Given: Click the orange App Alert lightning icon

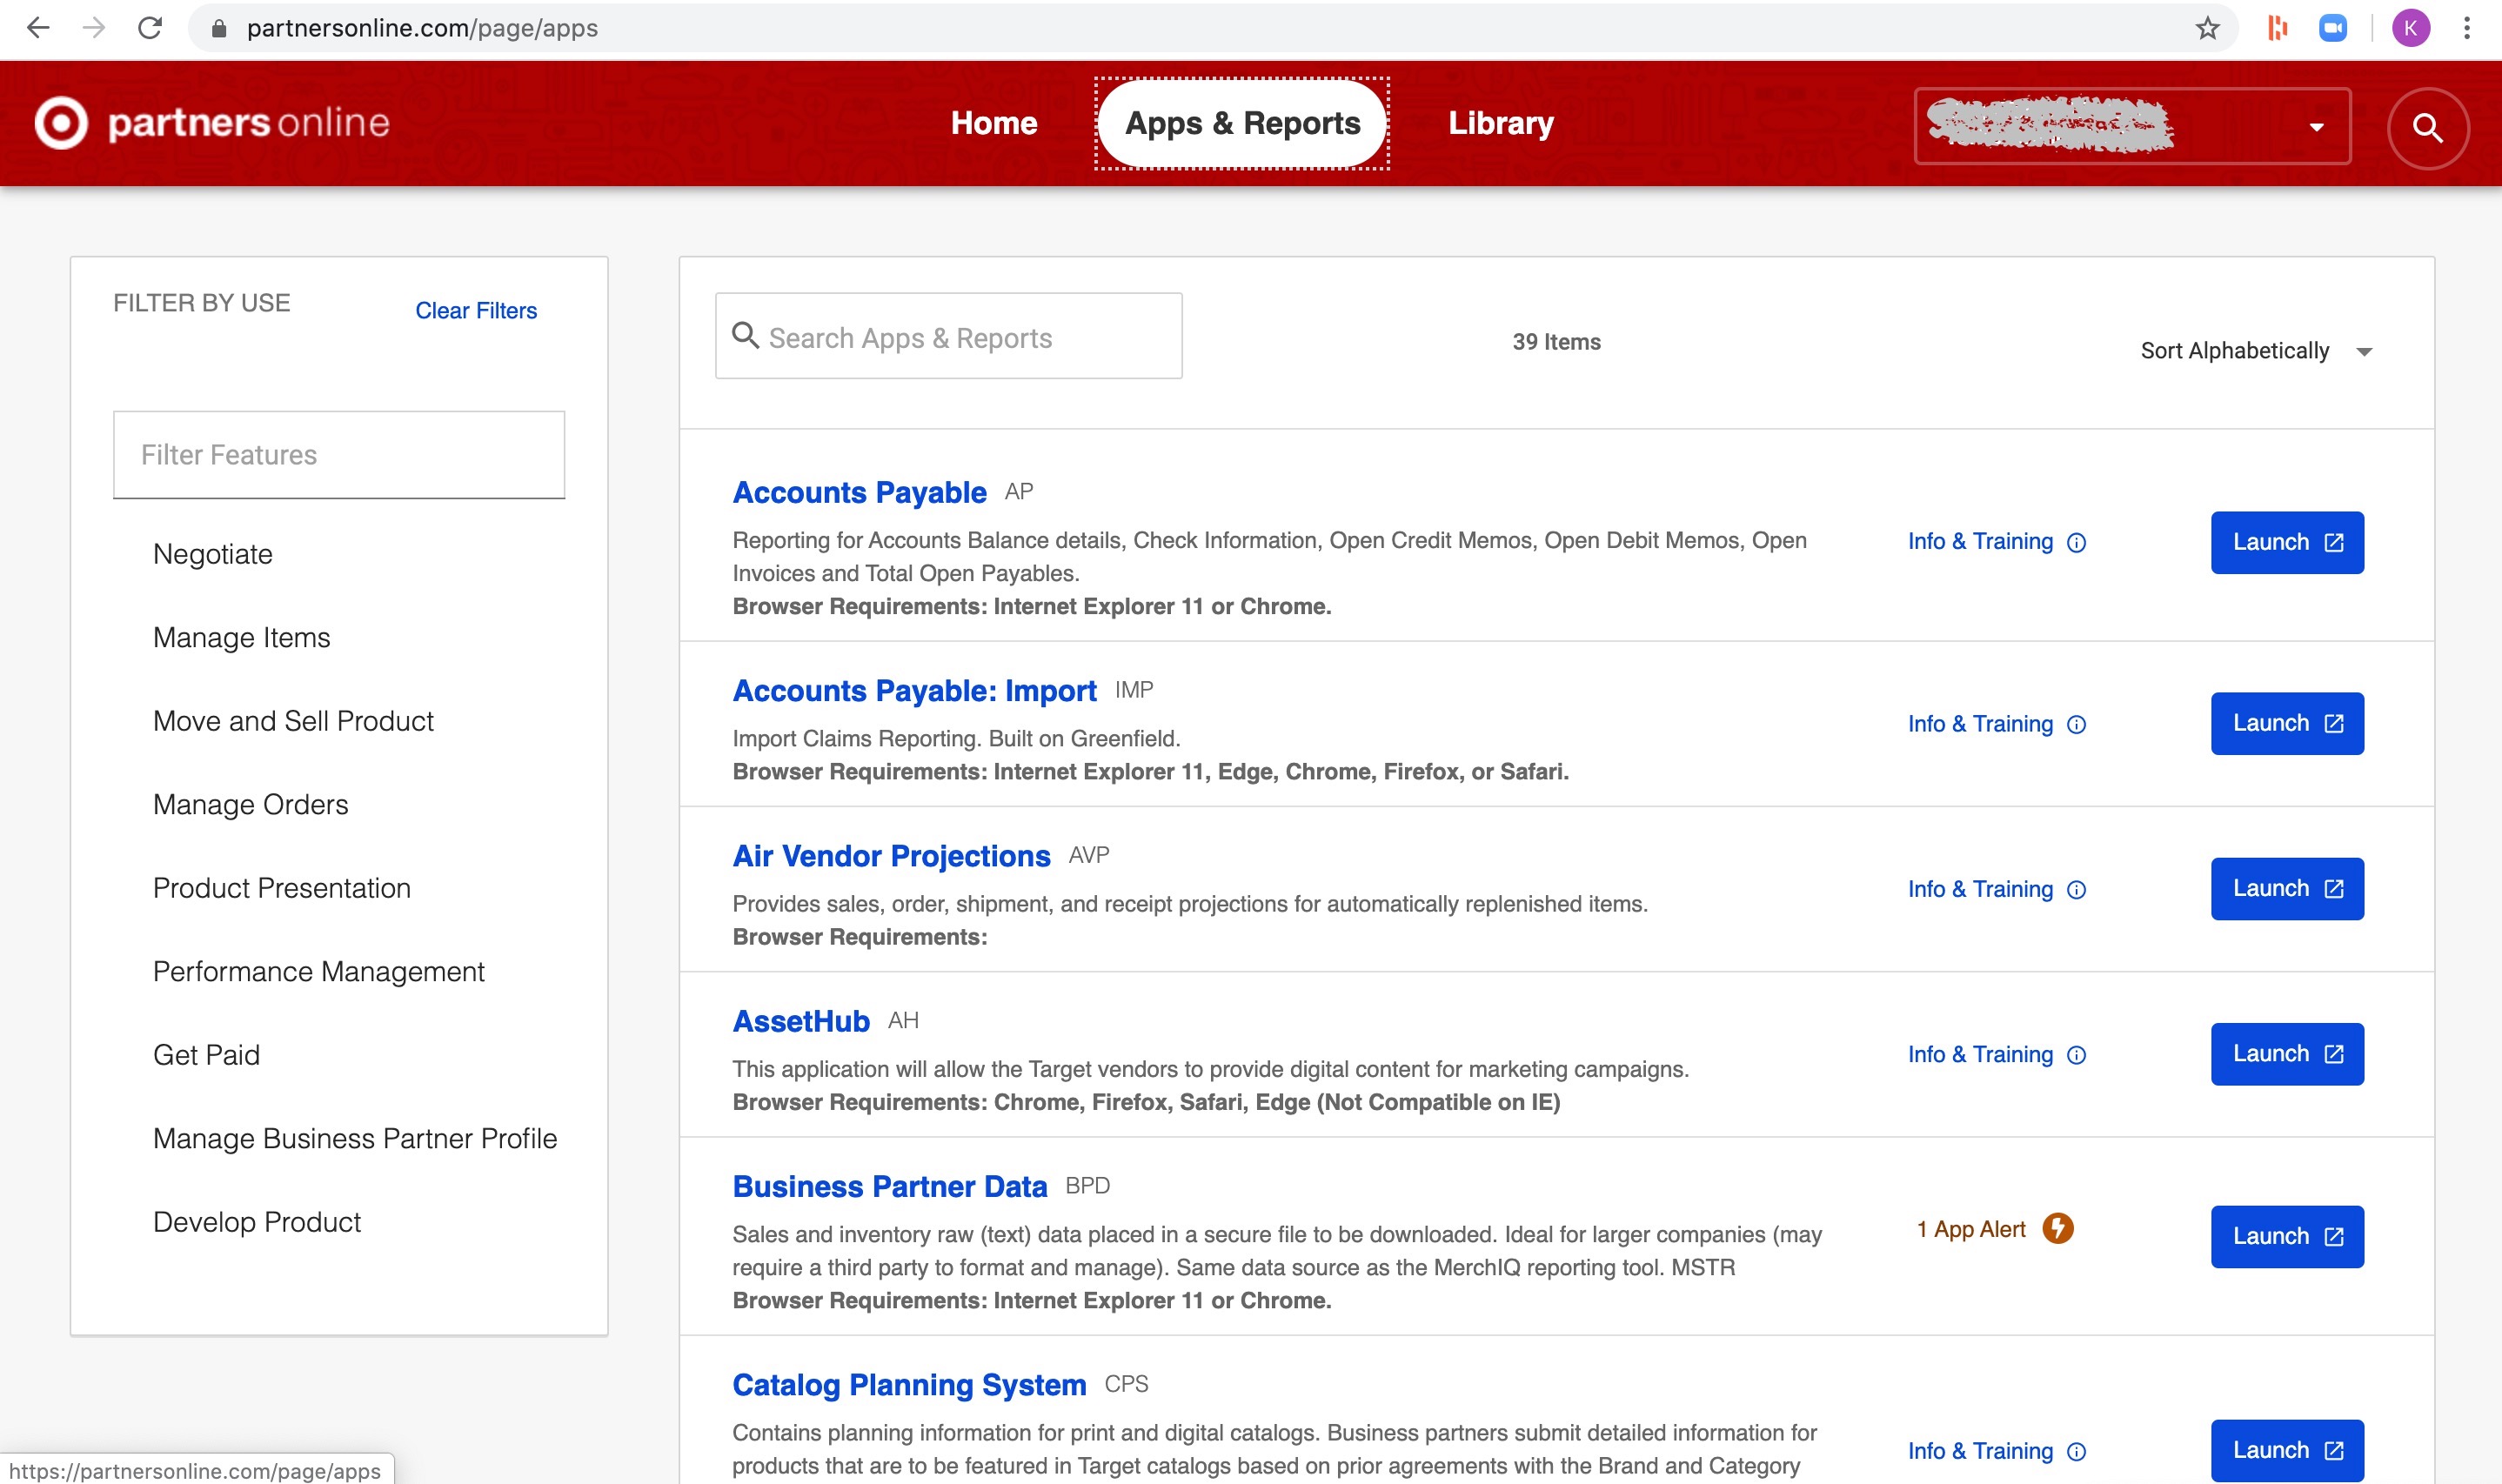Looking at the screenshot, I should (x=2057, y=1228).
